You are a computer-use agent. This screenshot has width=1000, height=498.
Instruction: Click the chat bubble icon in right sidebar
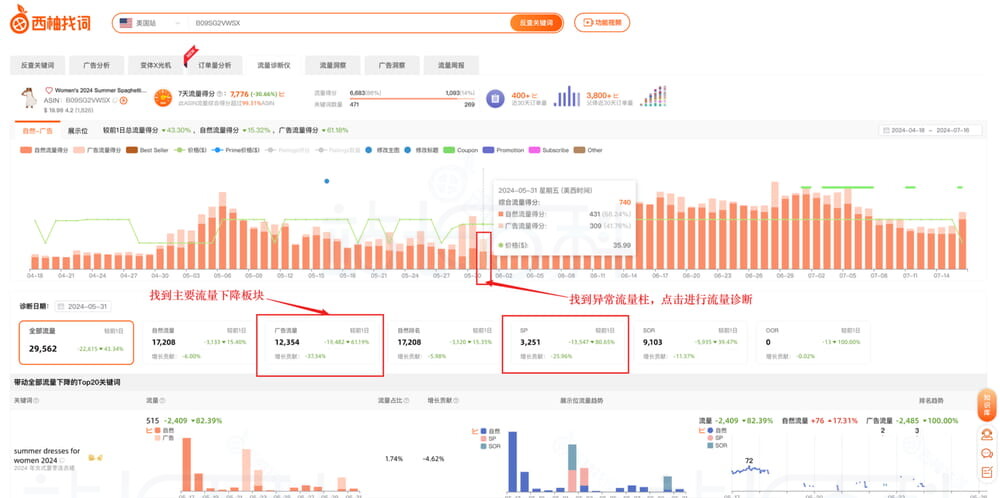point(986,454)
